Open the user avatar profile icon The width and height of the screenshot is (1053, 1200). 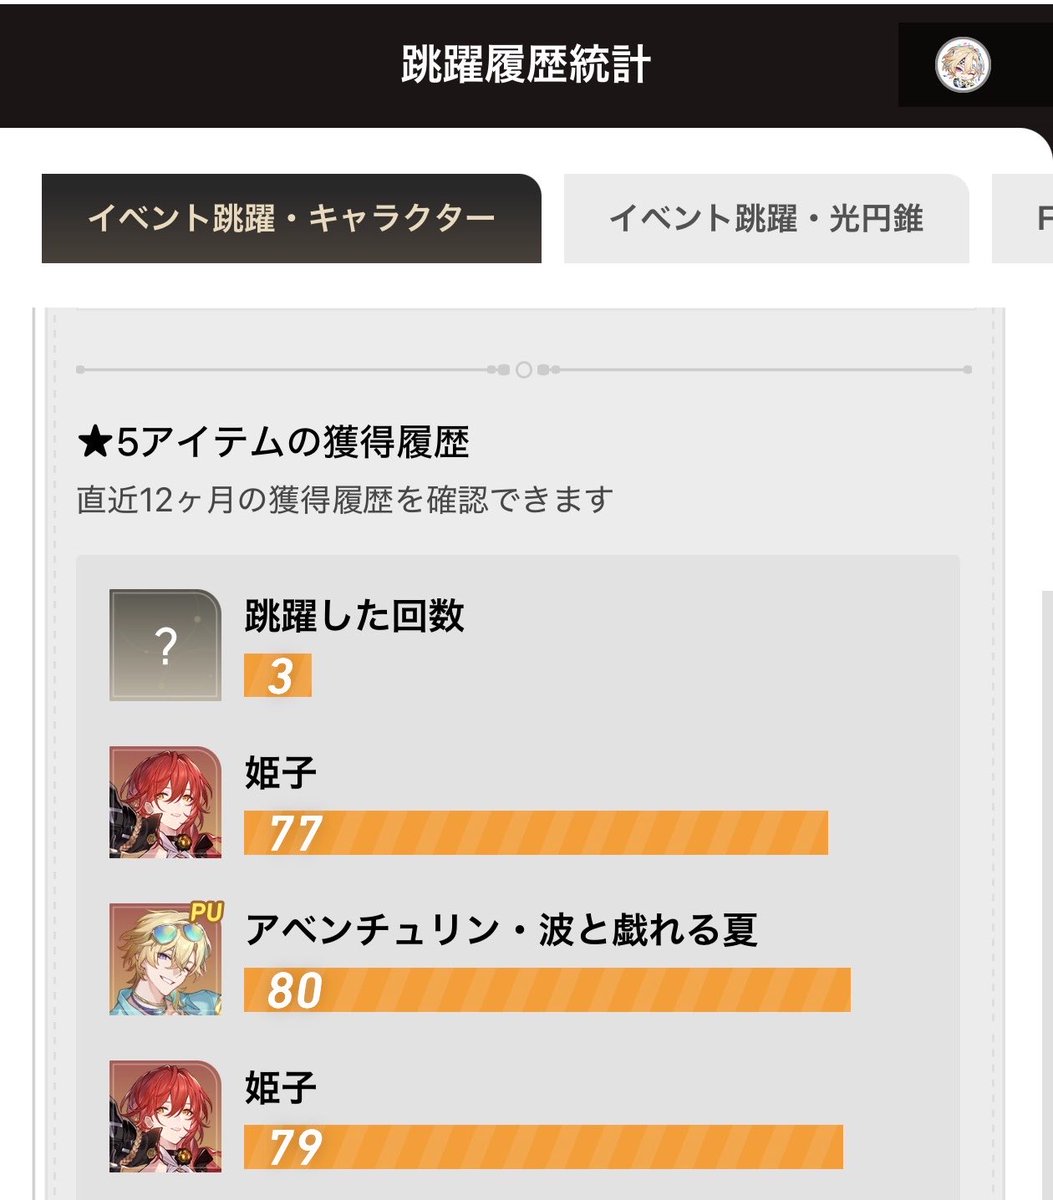[x=963, y=66]
